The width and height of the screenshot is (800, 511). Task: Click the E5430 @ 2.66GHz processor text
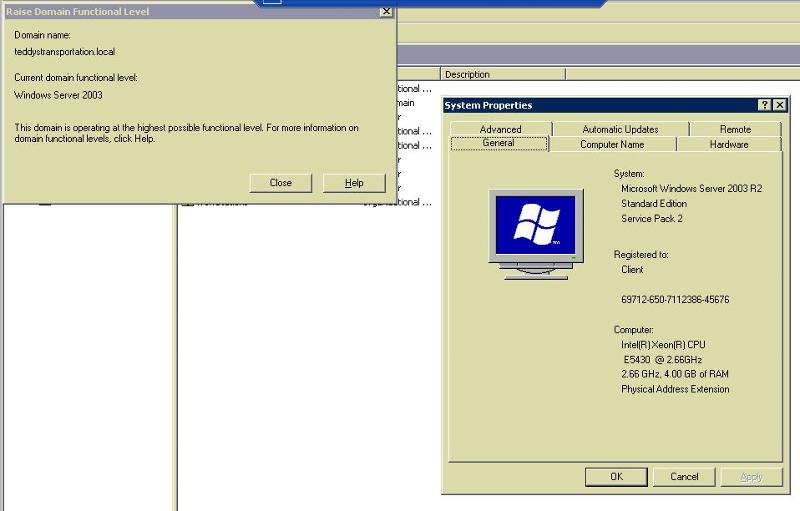663,360
